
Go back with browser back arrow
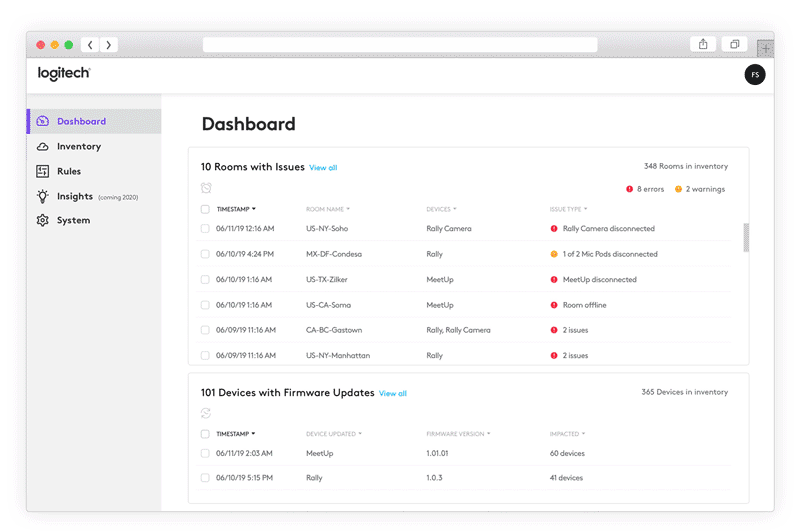click(90, 45)
